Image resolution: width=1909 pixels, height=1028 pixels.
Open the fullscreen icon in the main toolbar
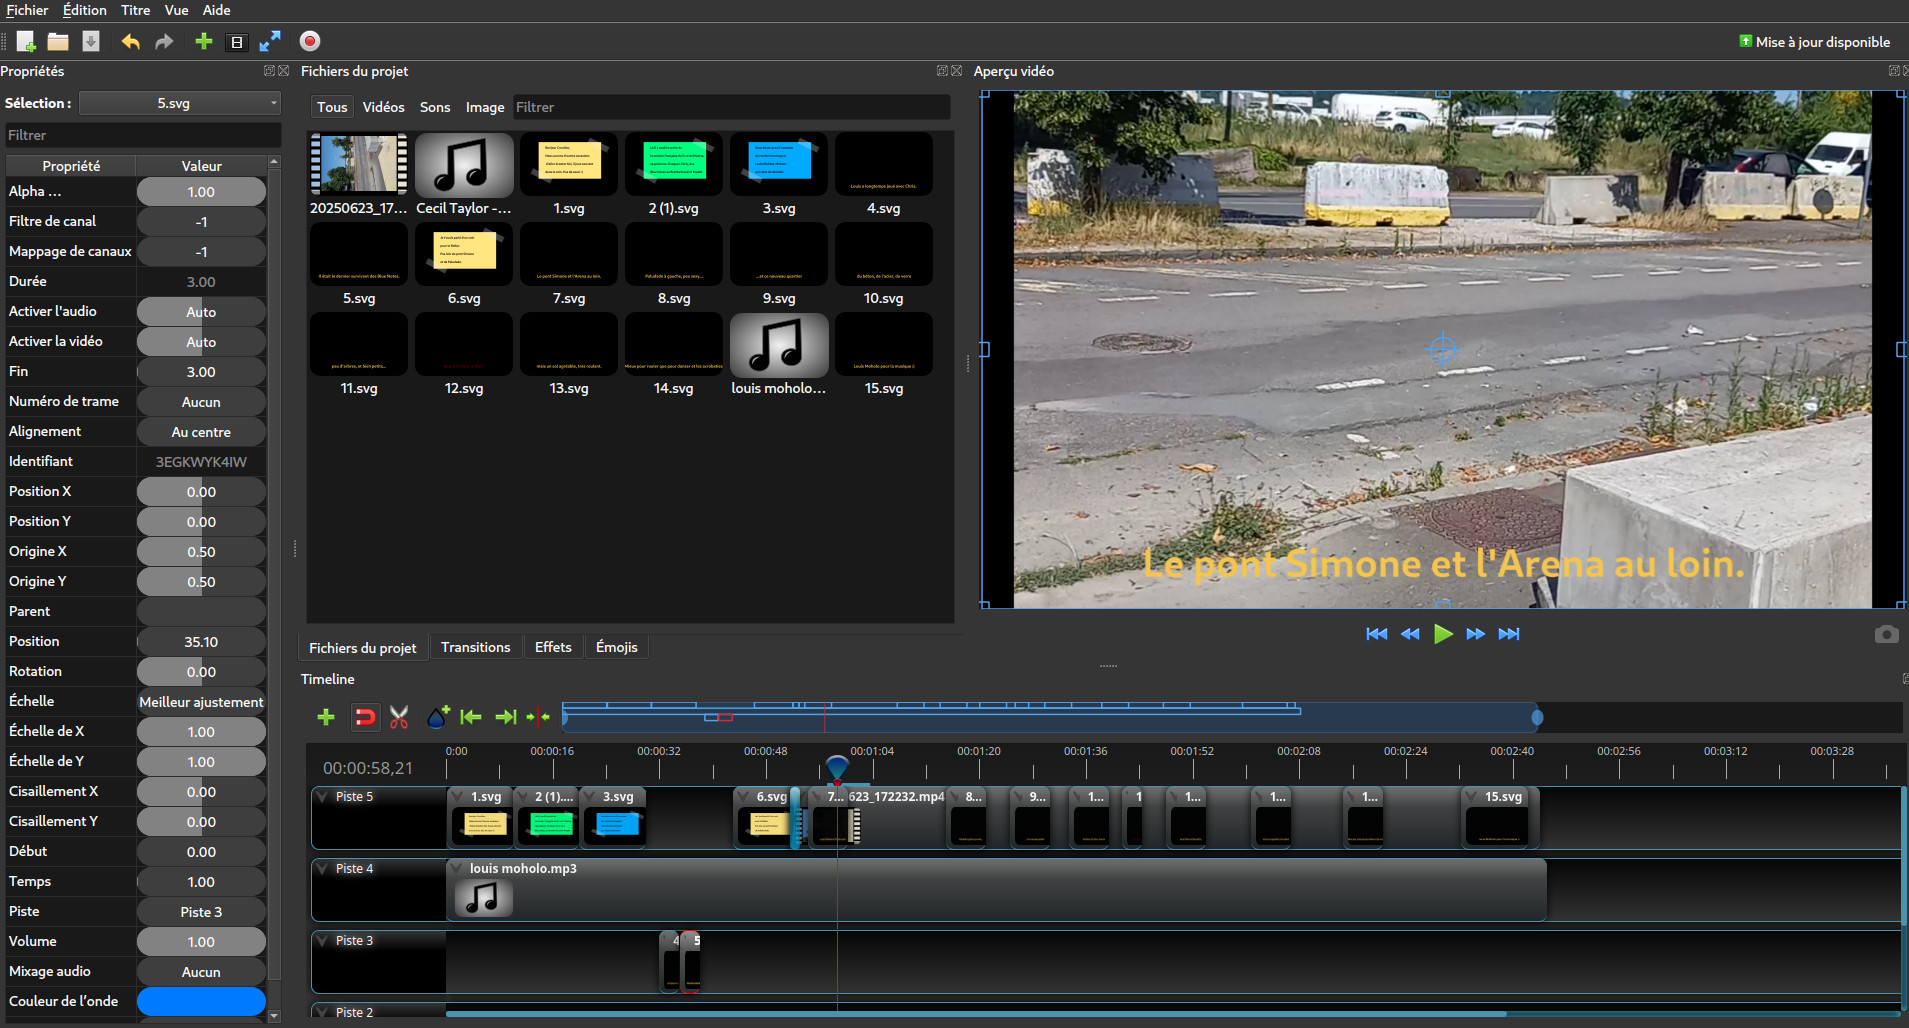pos(270,41)
